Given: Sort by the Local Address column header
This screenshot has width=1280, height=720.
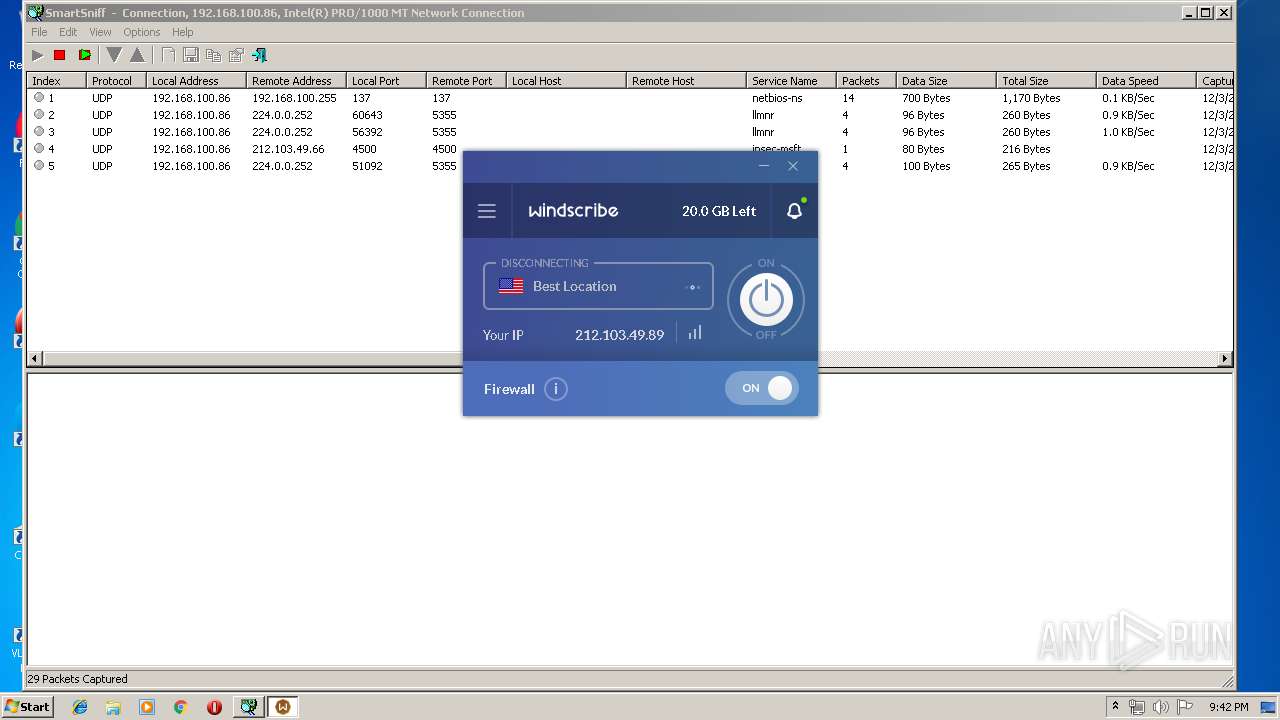Looking at the screenshot, I should point(196,81).
